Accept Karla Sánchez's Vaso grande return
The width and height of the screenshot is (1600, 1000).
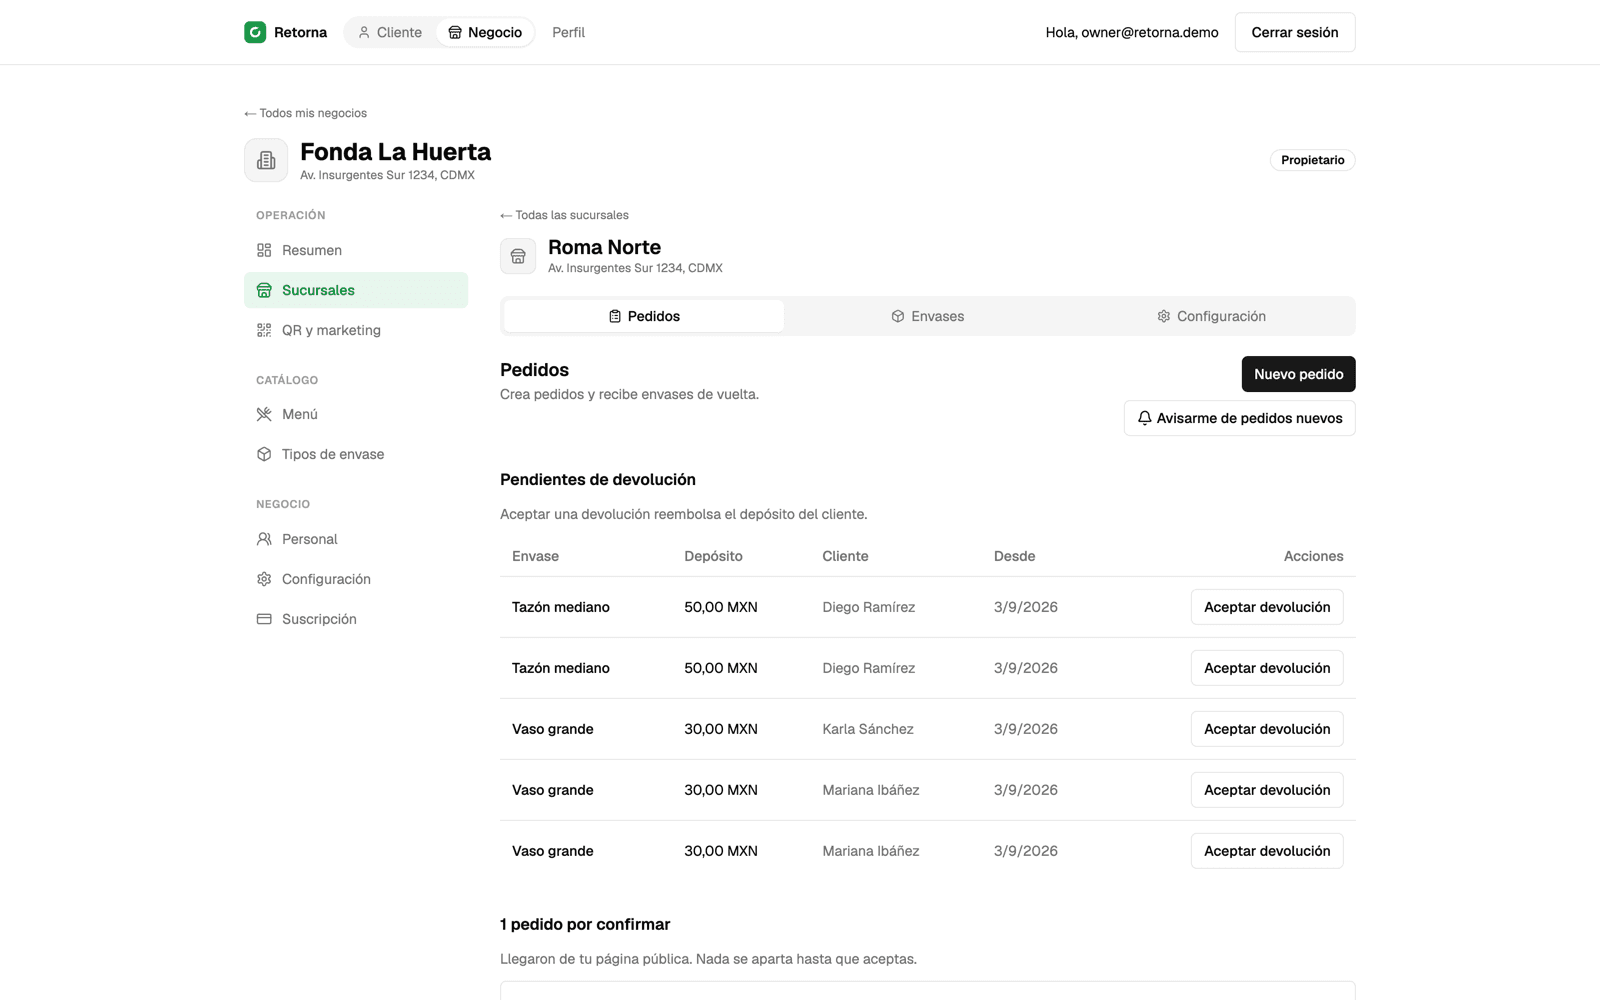point(1266,729)
